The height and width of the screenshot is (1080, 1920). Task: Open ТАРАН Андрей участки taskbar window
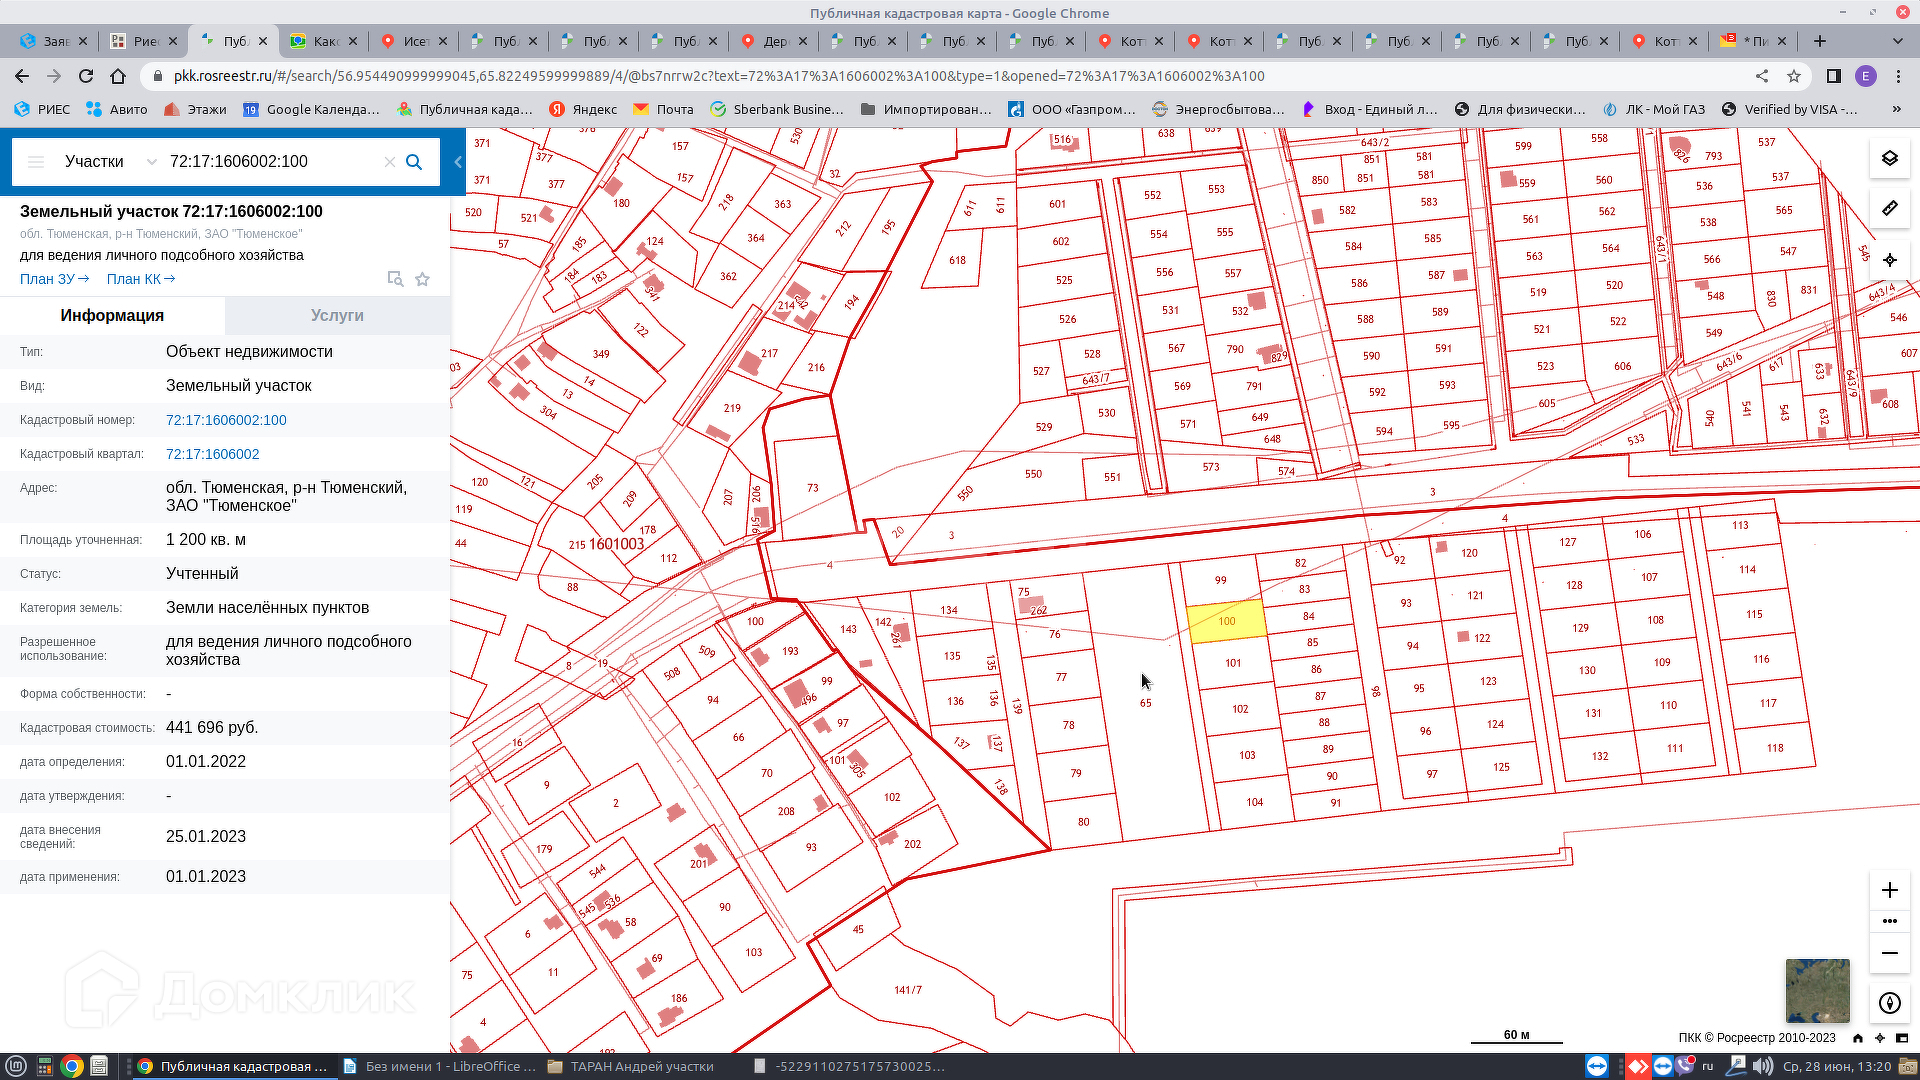coord(631,1066)
